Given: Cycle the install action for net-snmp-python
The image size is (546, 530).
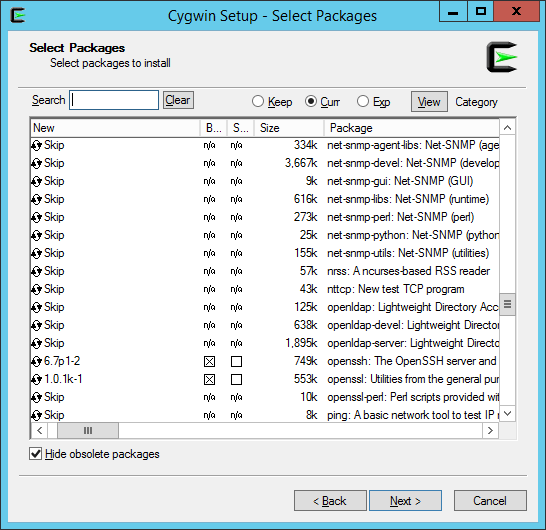Looking at the screenshot, I should tap(37, 235).
